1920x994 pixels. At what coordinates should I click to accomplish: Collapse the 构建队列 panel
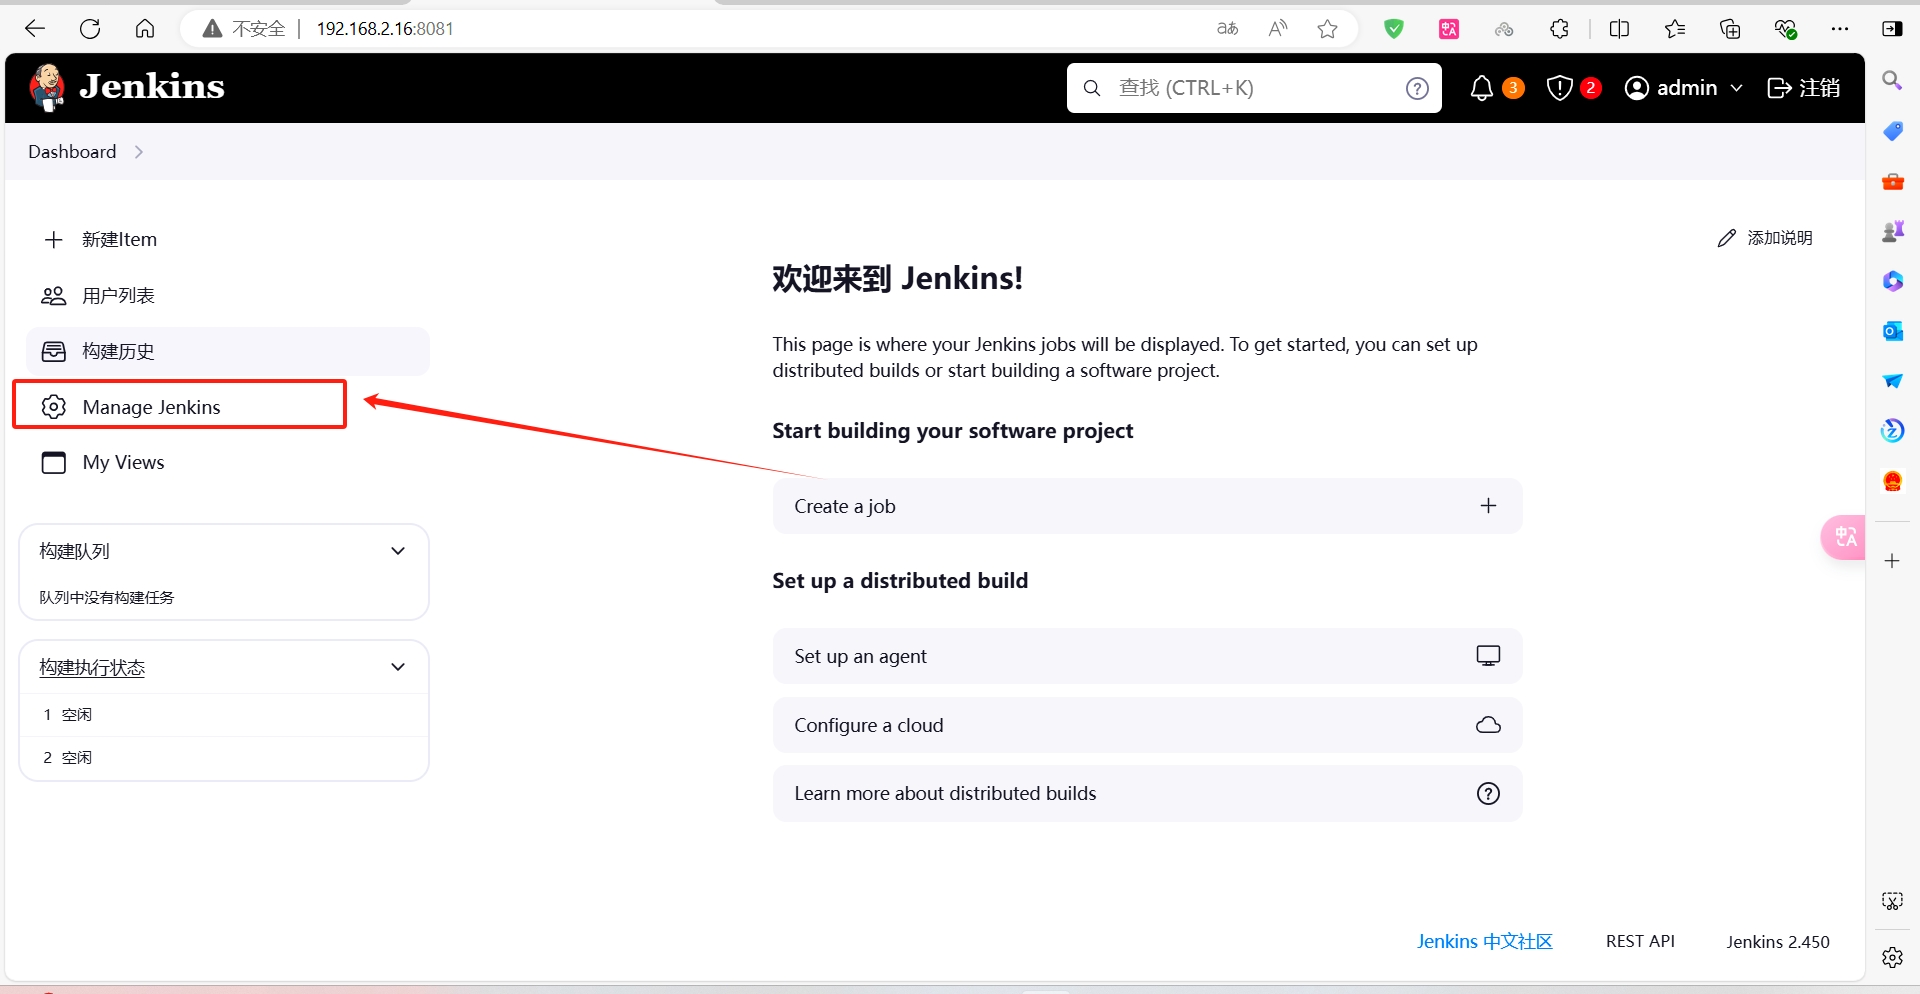point(398,551)
